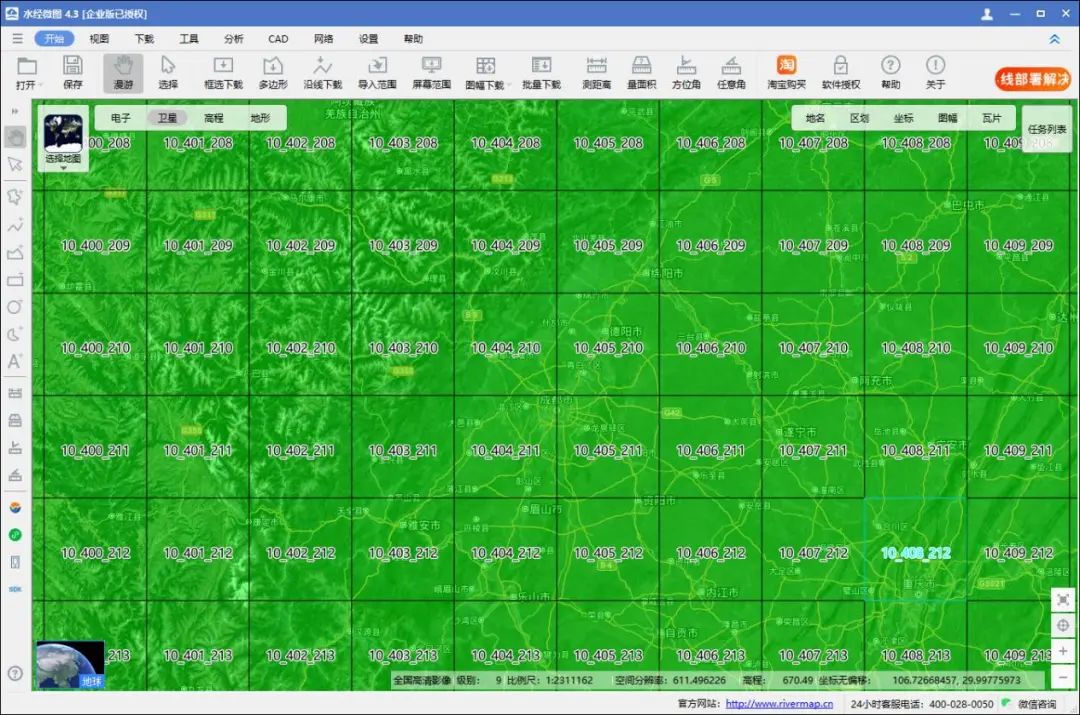
Task: Collapse ribbon with double chevron
Action: (1055, 39)
